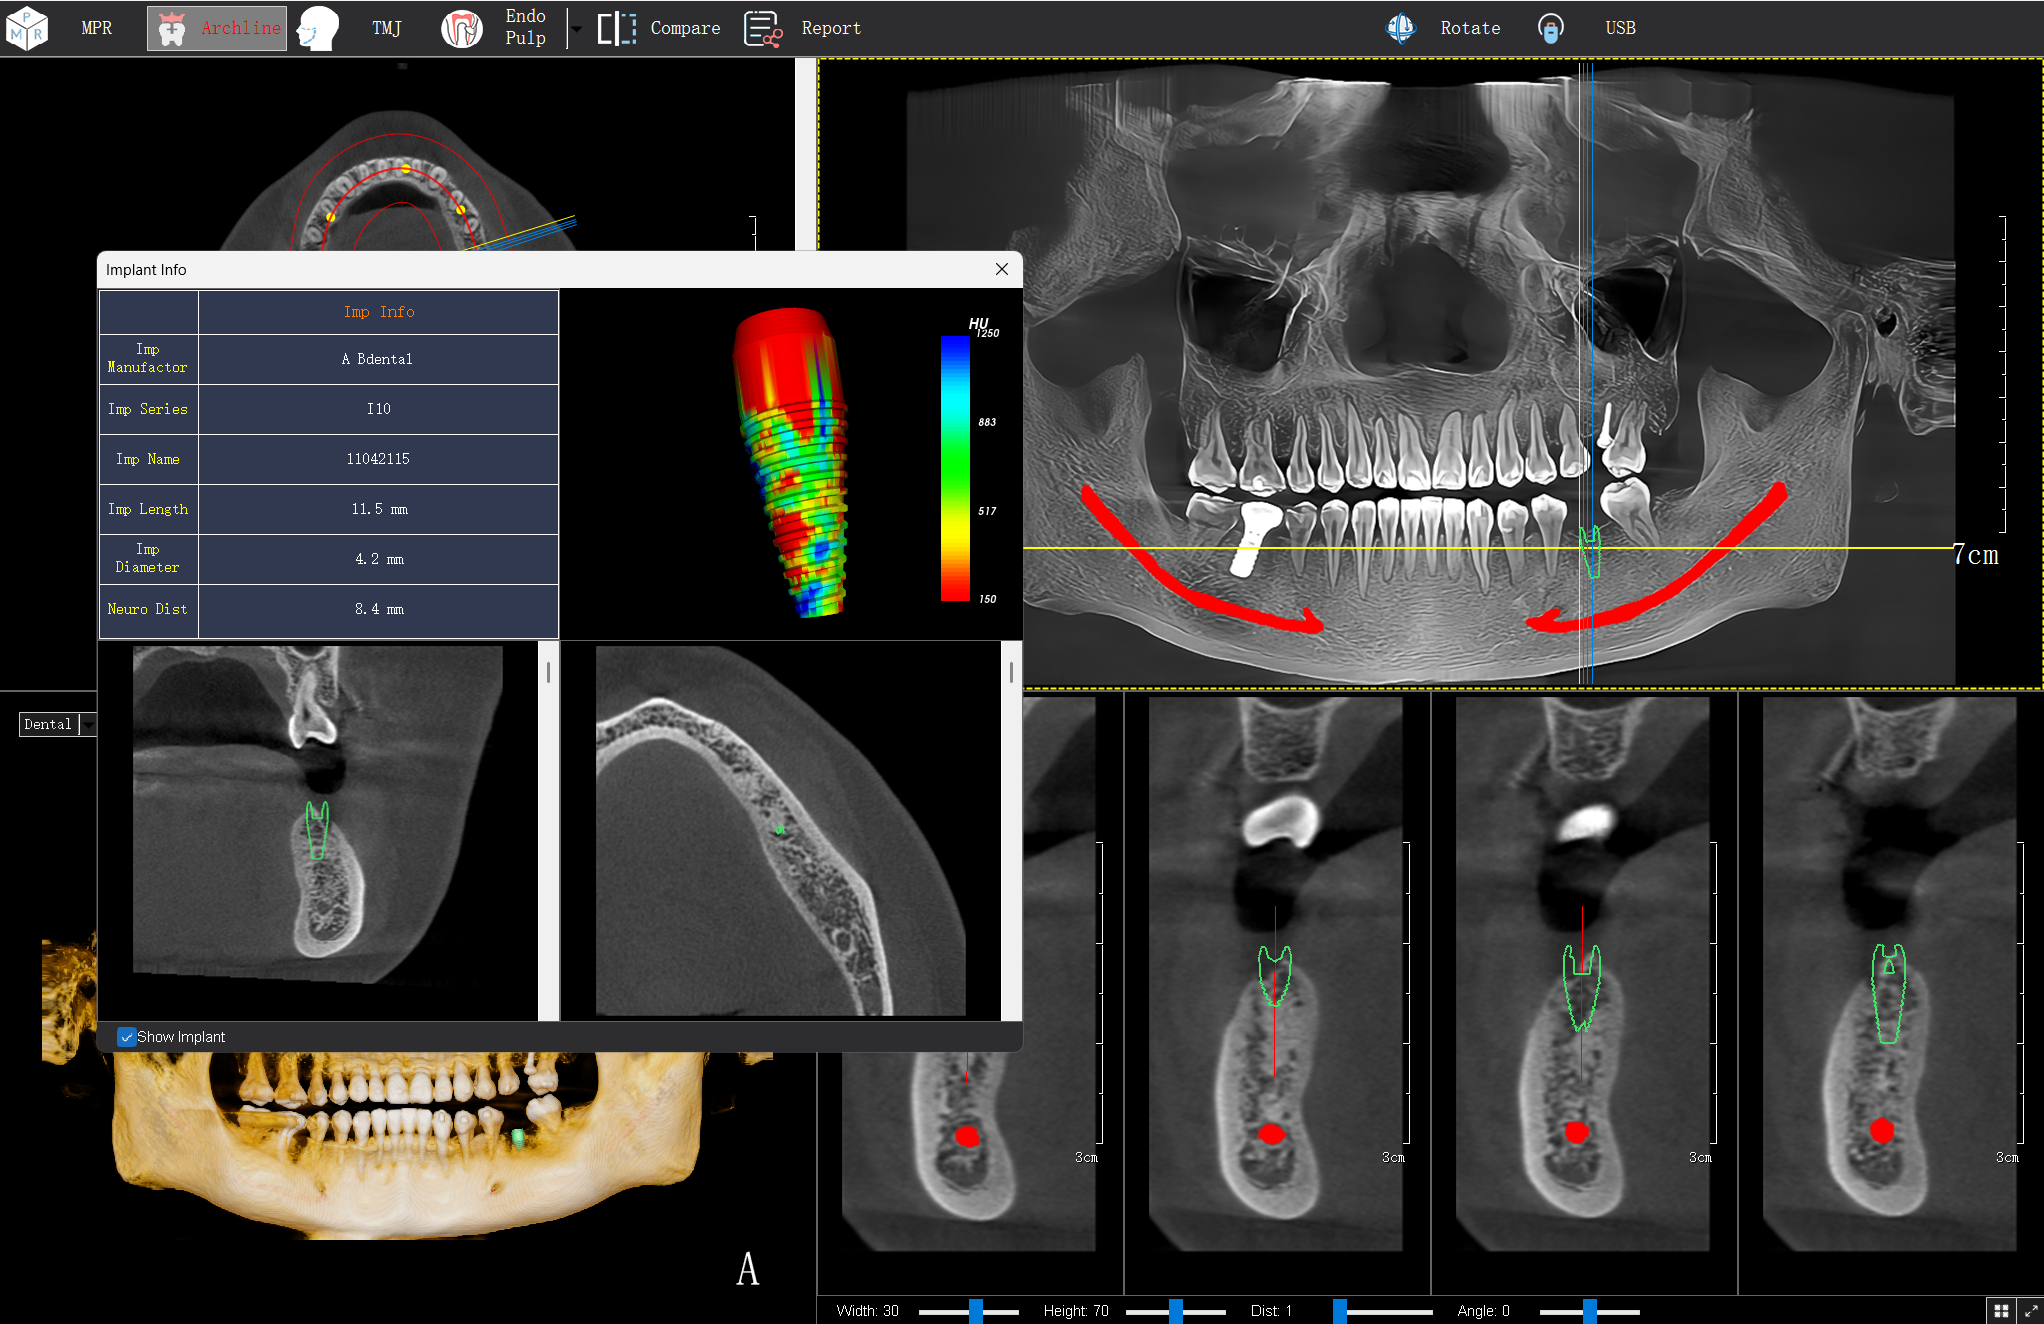2044x1324 pixels.
Task: Click the Endo Pulp tooth icon
Action: pyautogui.click(x=461, y=28)
